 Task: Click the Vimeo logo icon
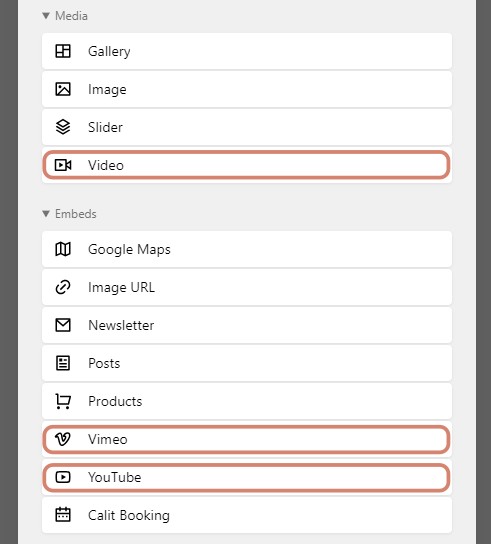click(63, 439)
